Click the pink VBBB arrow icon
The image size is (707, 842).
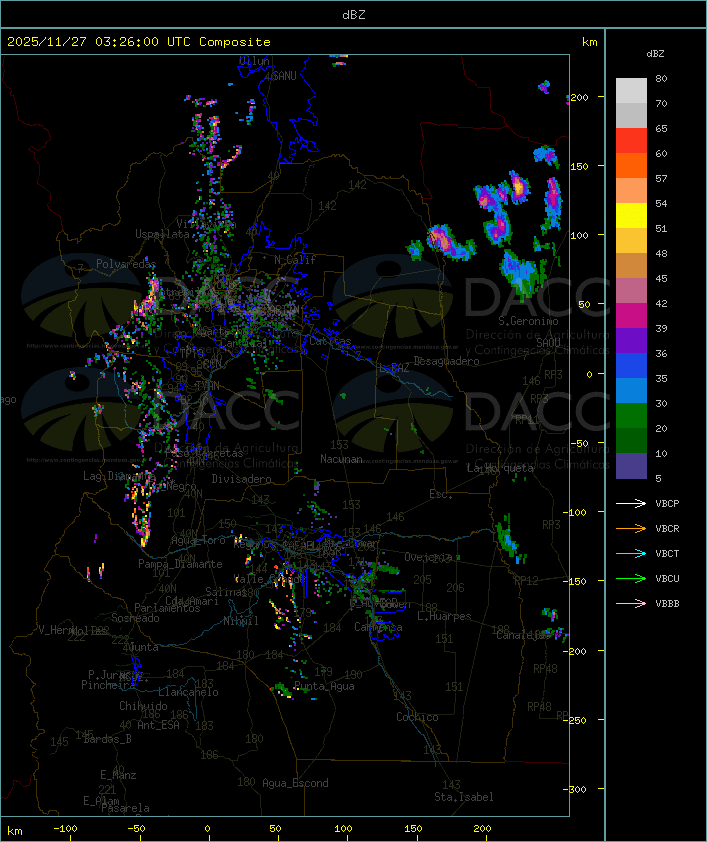[x=631, y=603]
